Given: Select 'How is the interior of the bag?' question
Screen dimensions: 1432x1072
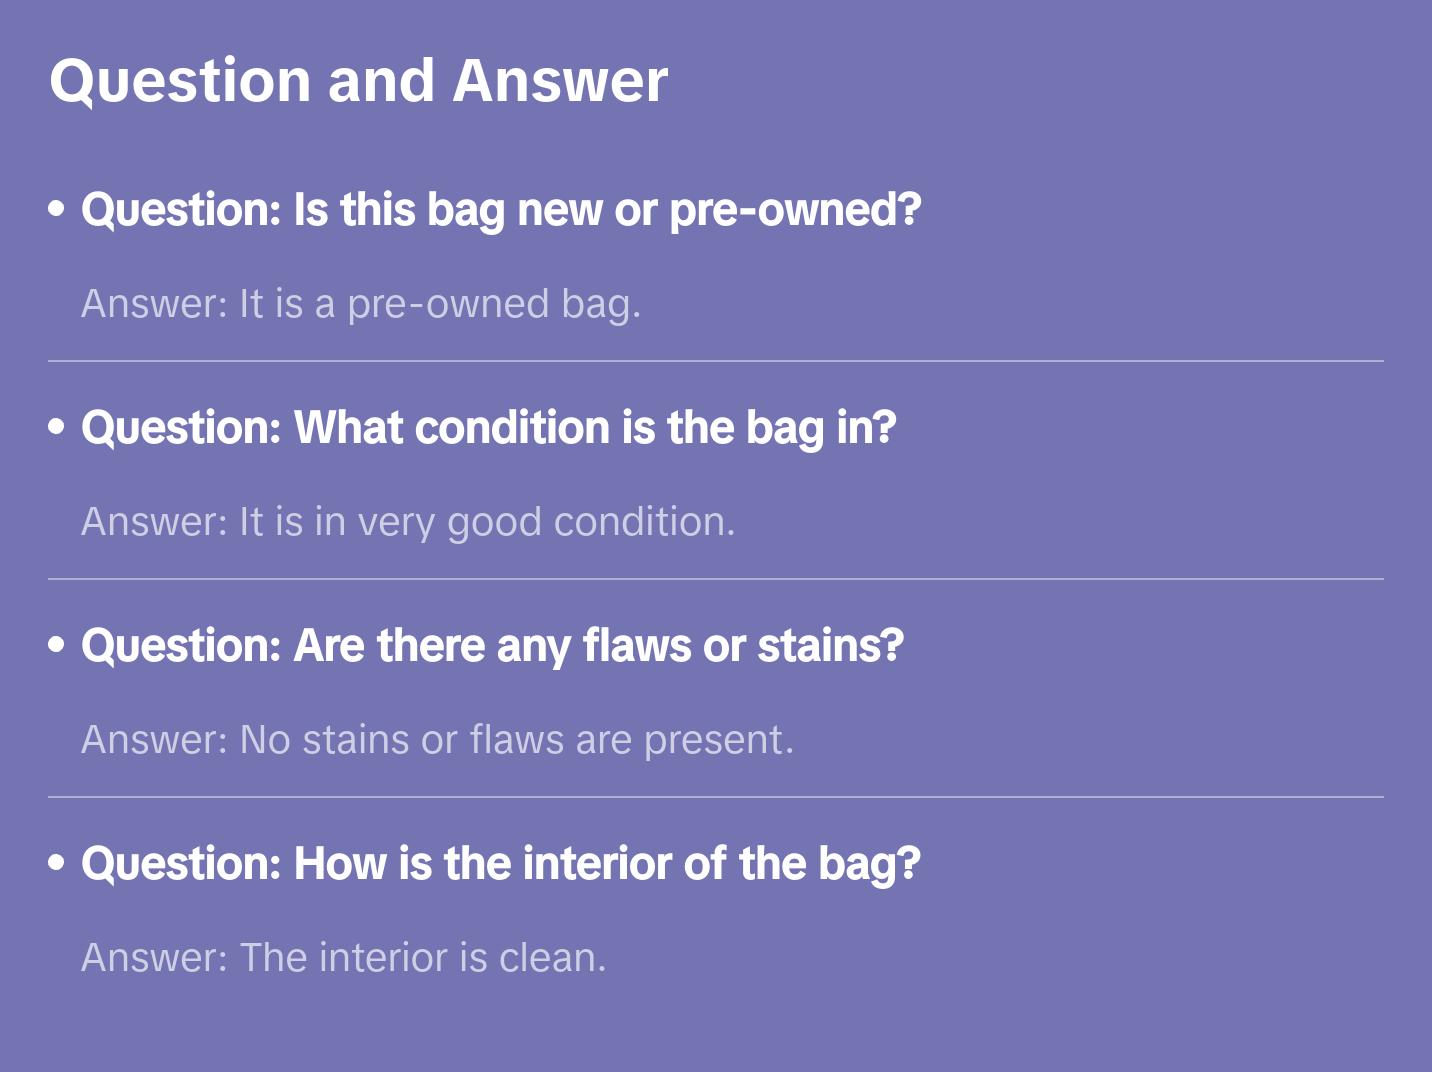Looking at the screenshot, I should coord(500,864).
